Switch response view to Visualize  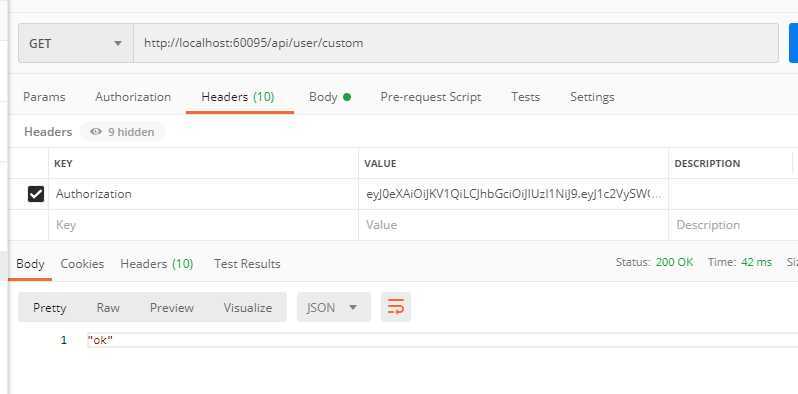click(248, 307)
